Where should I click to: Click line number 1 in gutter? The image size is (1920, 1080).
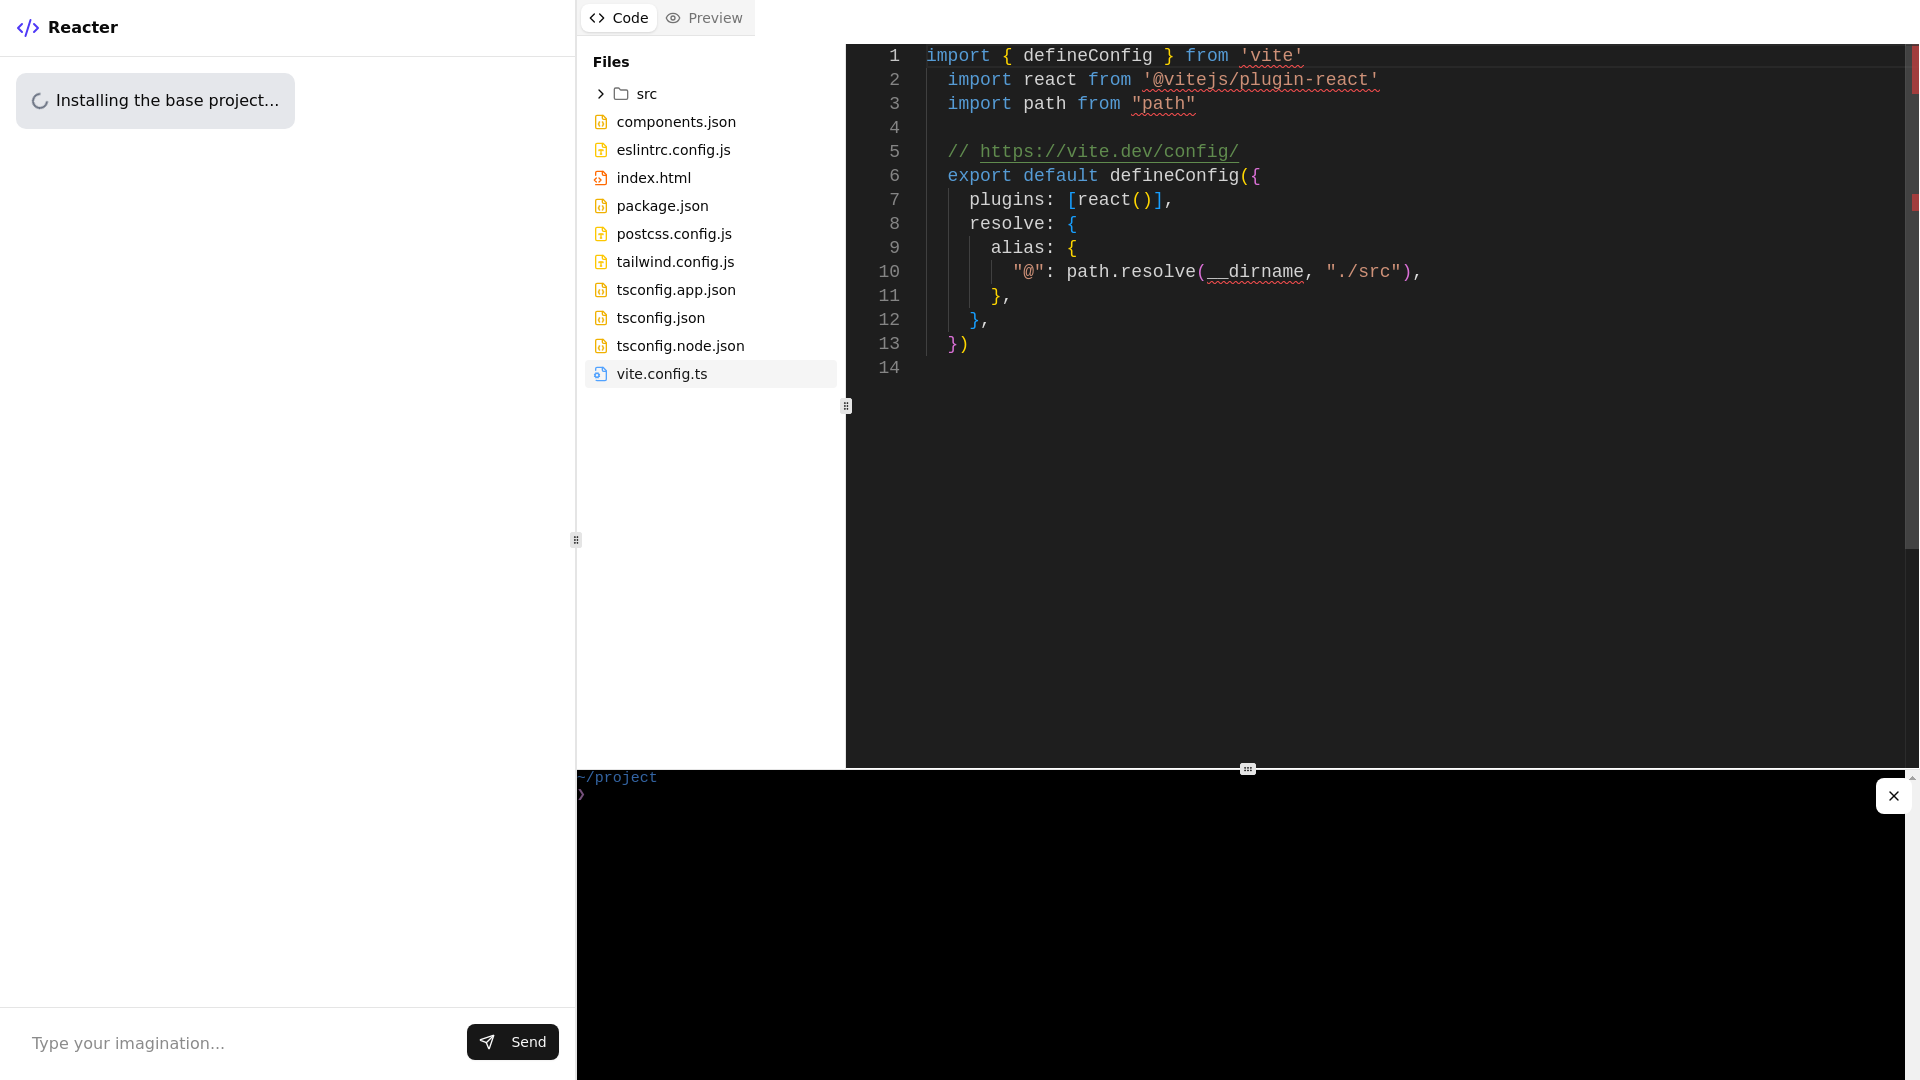(x=895, y=56)
